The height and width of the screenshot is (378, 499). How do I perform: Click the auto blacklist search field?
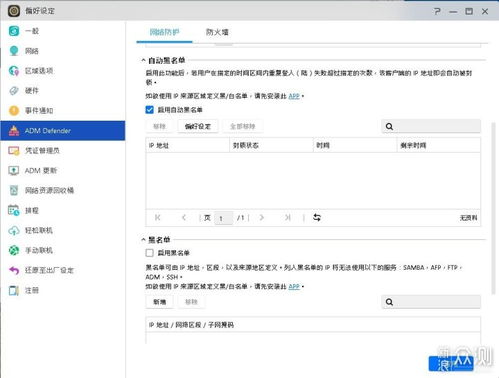click(431, 126)
